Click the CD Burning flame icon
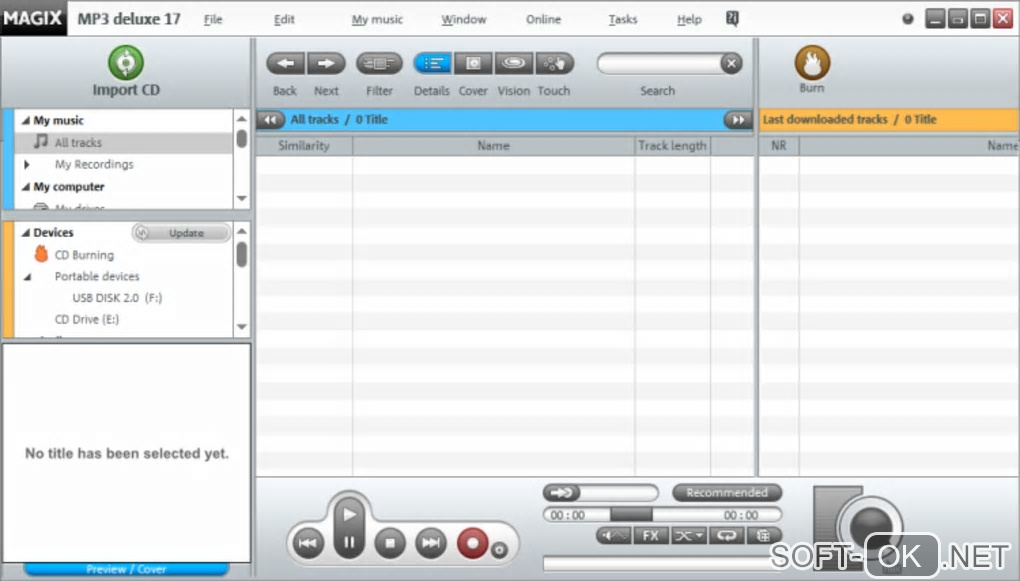1020x581 pixels. click(41, 254)
